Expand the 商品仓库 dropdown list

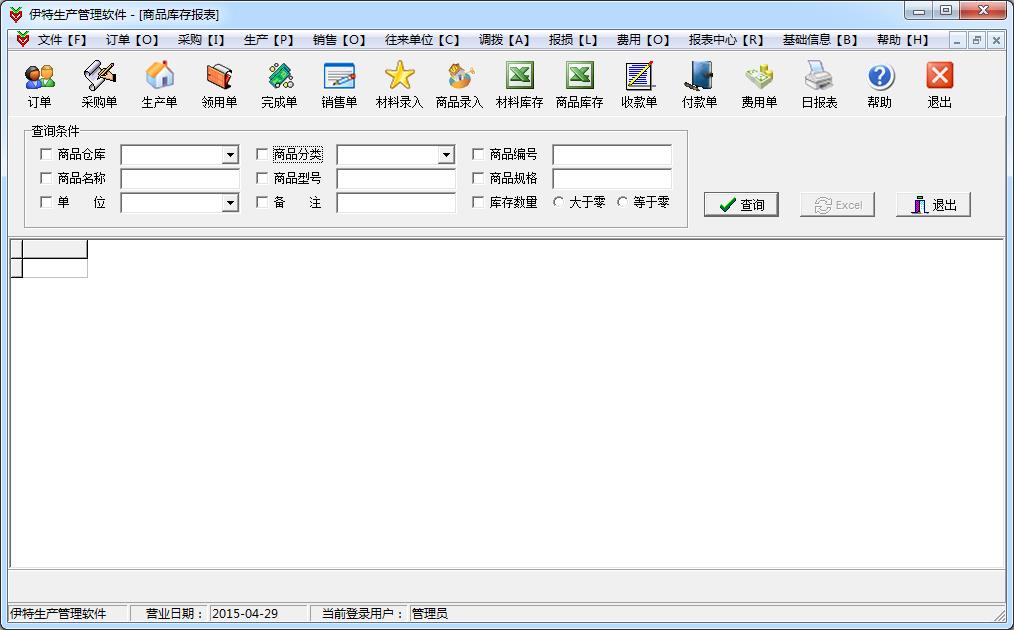pyautogui.click(x=230, y=155)
